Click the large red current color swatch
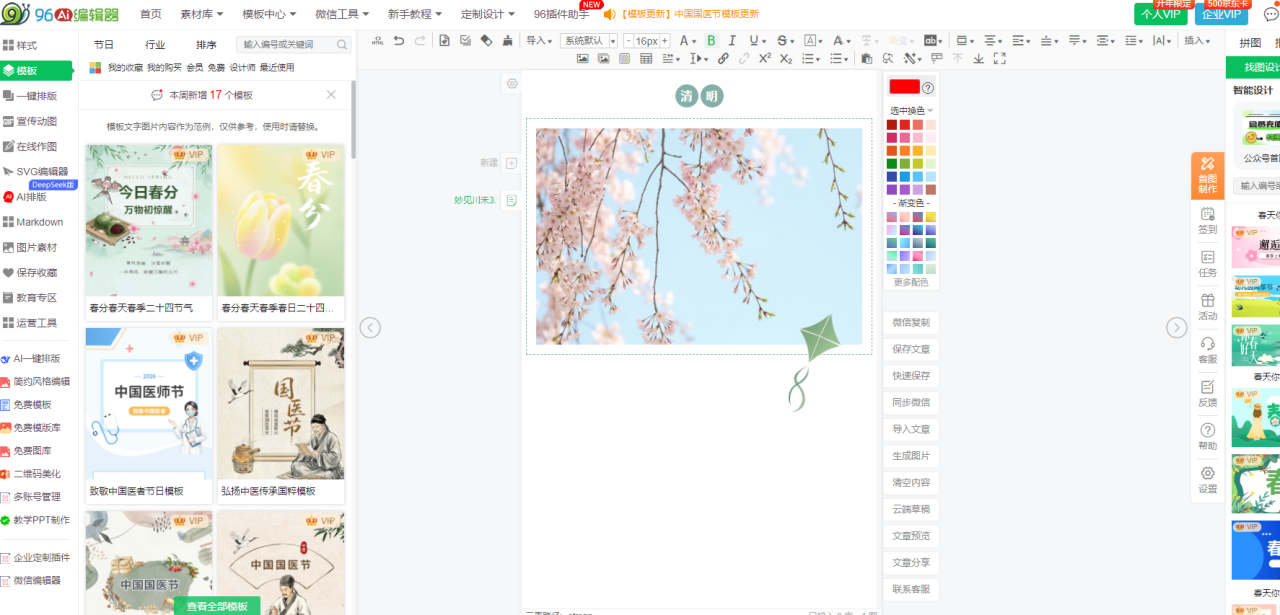Screen dimensions: 1280x615 coord(904,87)
